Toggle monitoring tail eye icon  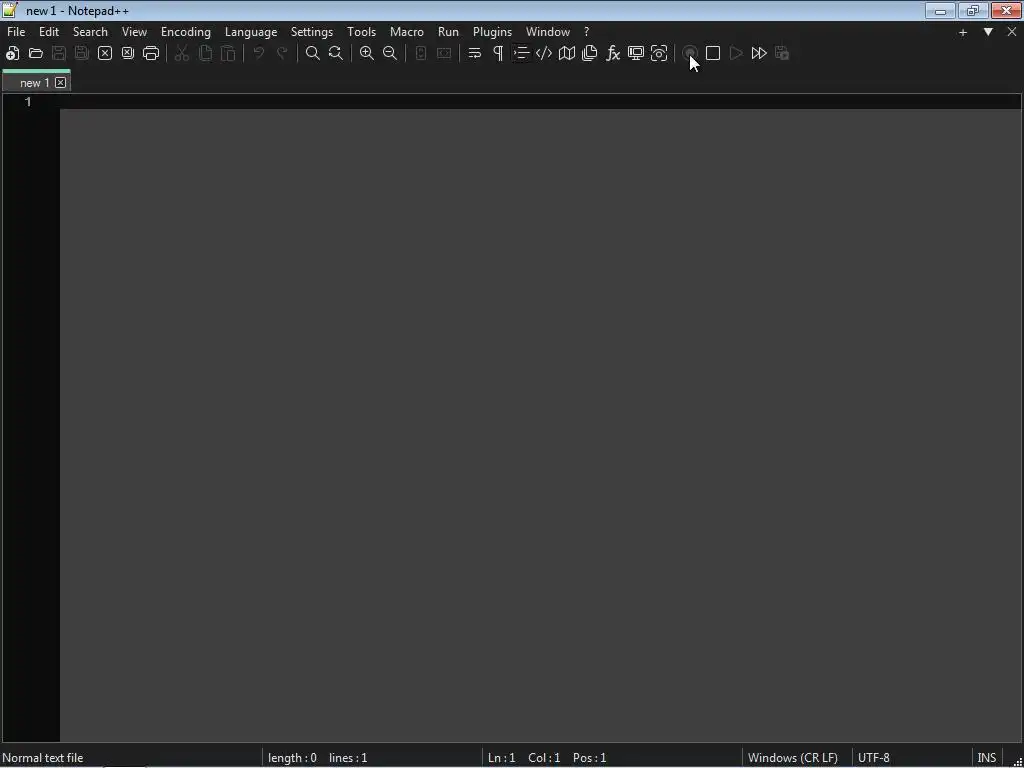point(659,54)
